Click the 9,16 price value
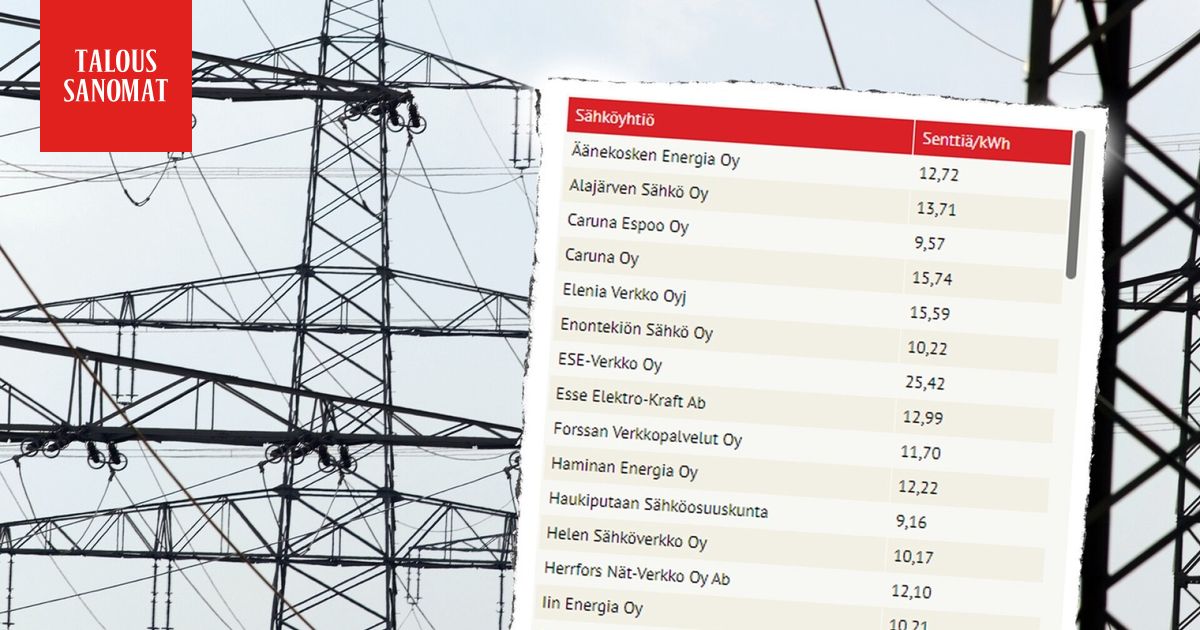Screen dimensions: 1200x630 (913, 521)
